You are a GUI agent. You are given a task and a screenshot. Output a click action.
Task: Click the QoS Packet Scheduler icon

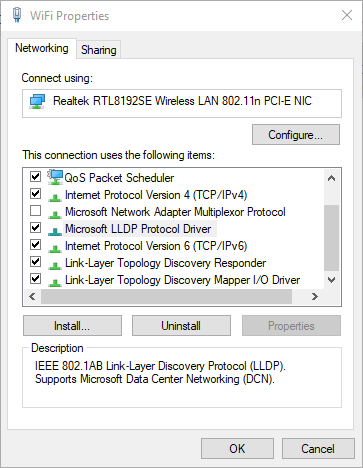(x=55, y=177)
